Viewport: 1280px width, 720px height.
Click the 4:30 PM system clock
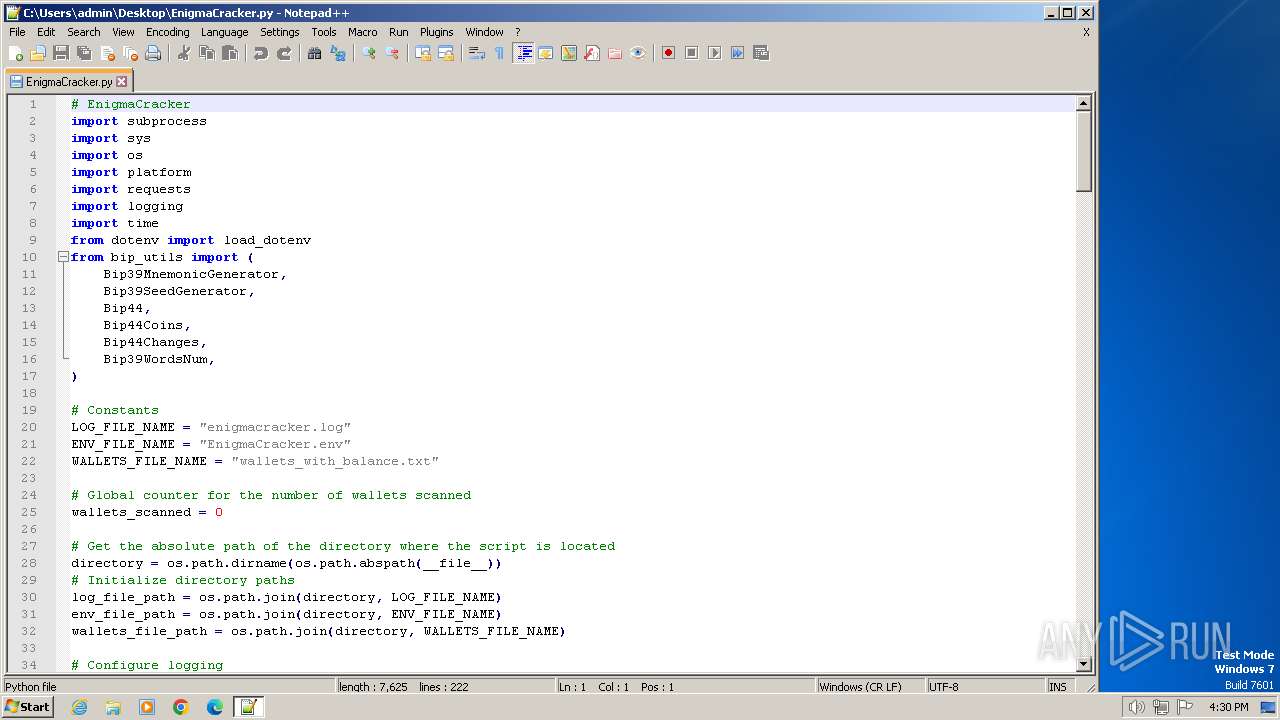tap(1228, 707)
